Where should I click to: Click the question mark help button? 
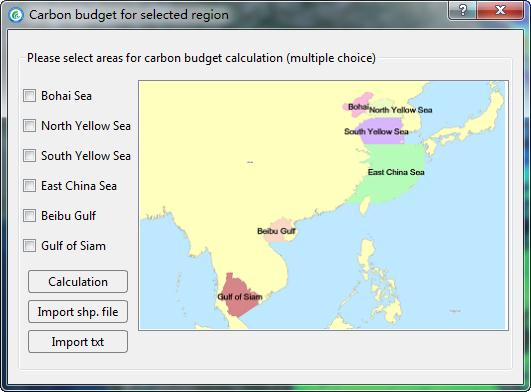point(463,10)
